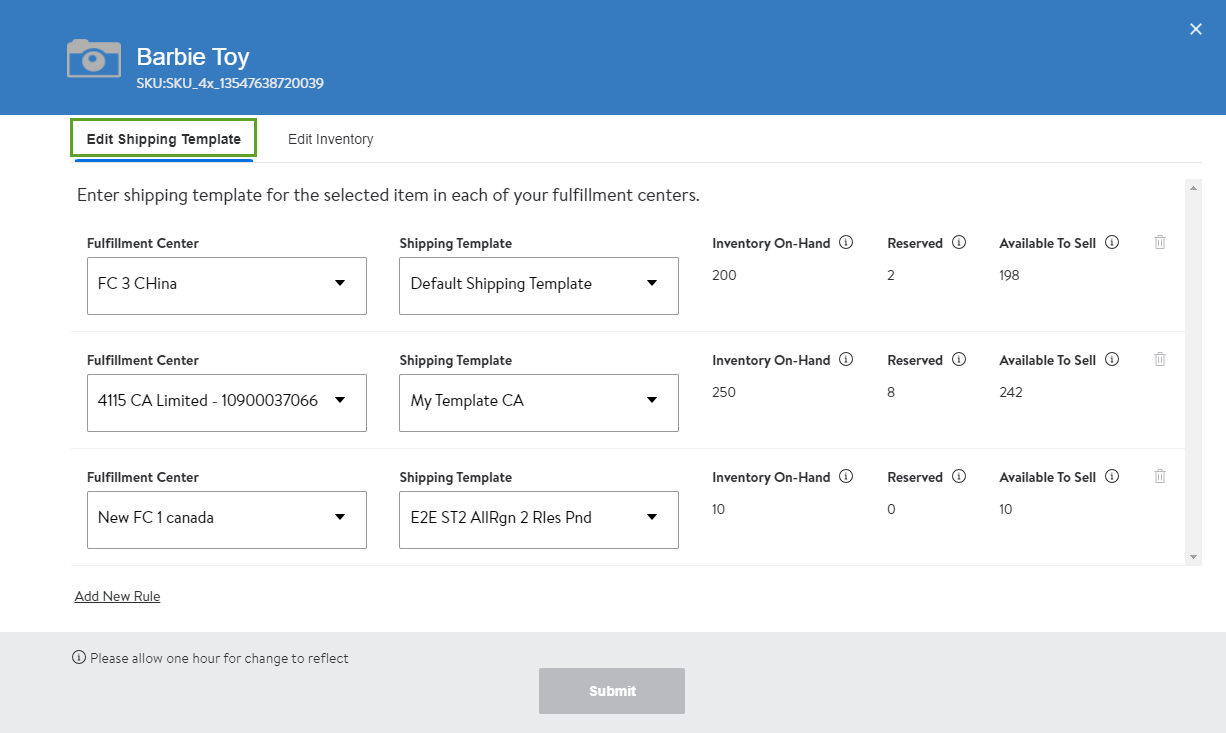
Task: Click scrollbar down arrow of rules list
Action: point(1193,557)
